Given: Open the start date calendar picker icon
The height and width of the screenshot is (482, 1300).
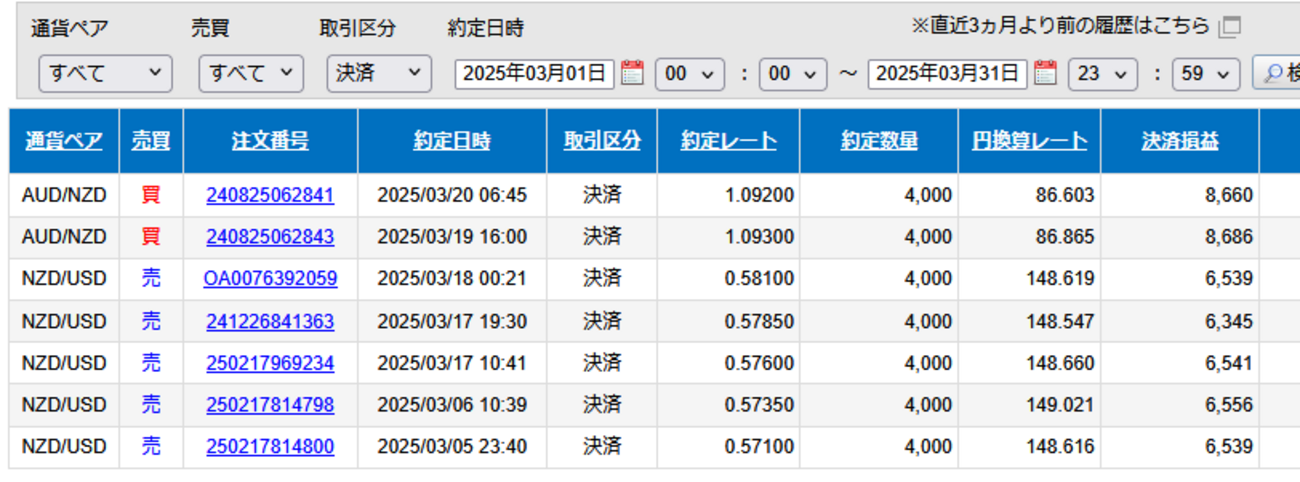Looking at the screenshot, I should pos(632,73).
